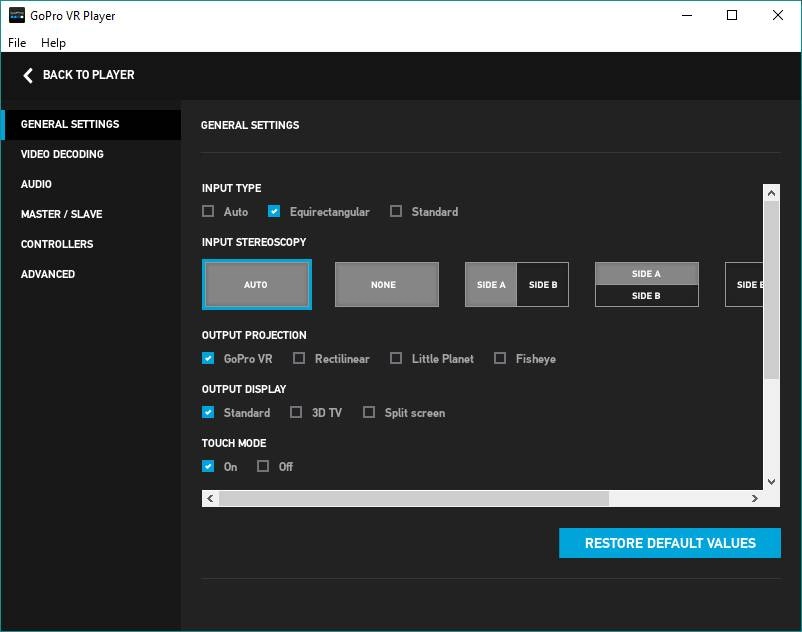Screen dimensions: 802x632
Task: Enable Rectilinear output projection
Action: point(299,358)
